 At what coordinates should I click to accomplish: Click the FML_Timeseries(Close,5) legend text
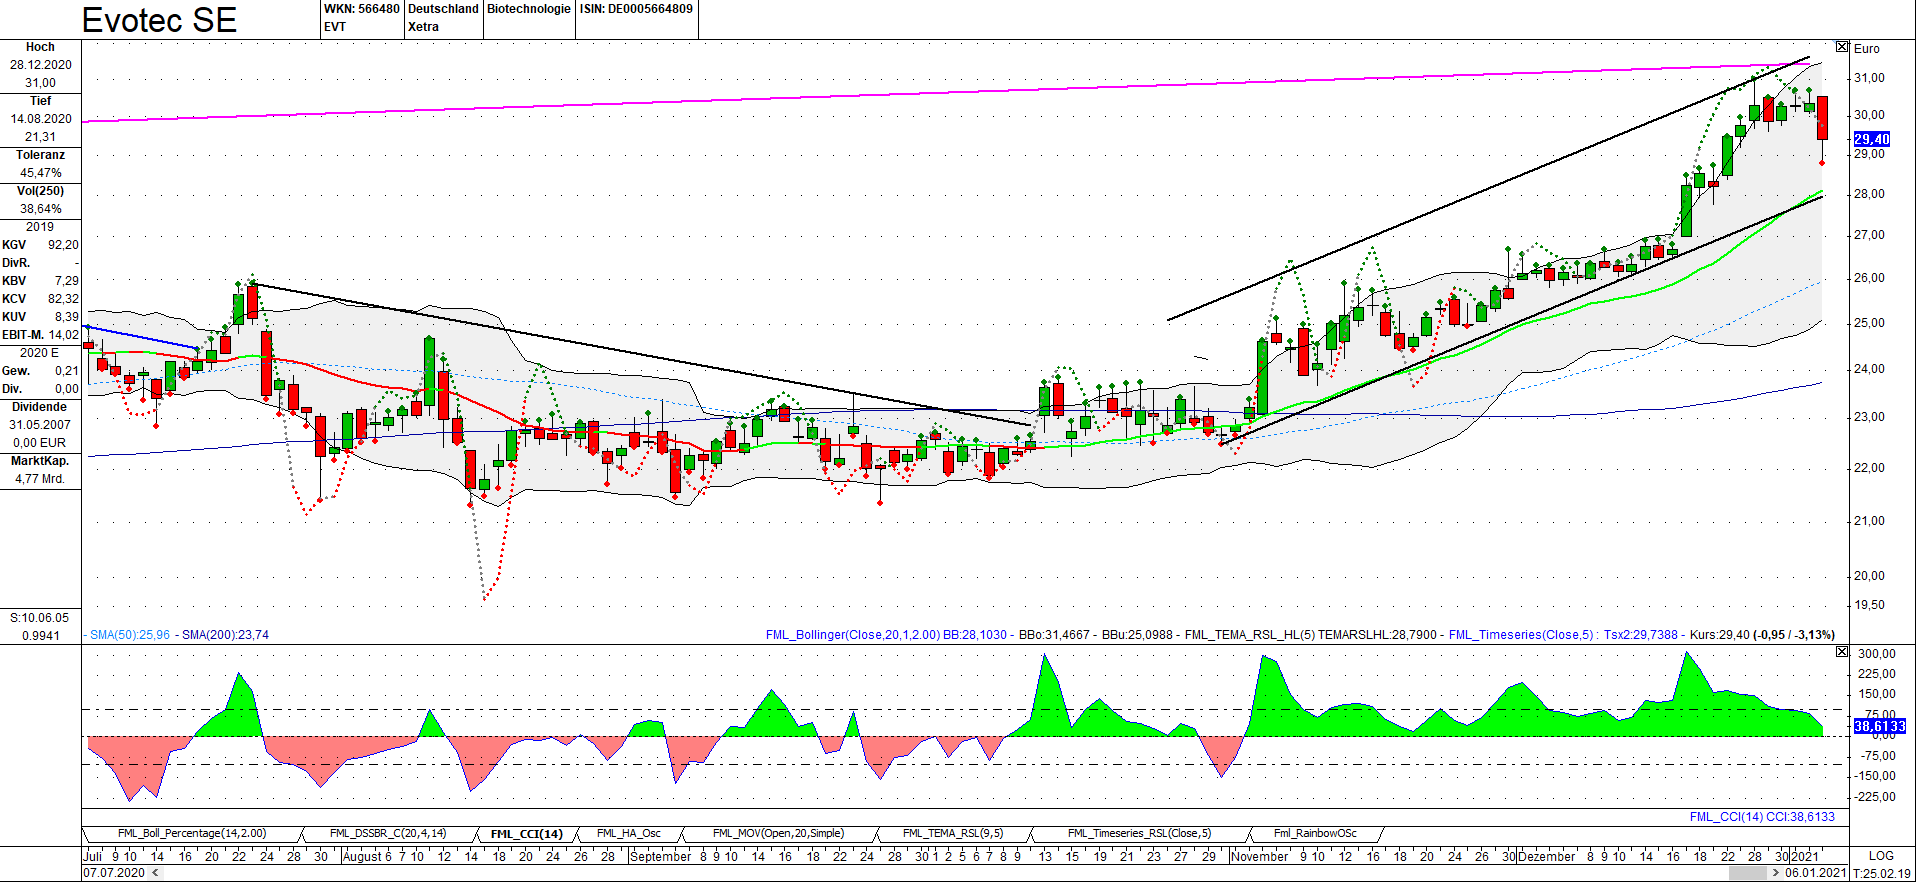(1522, 635)
